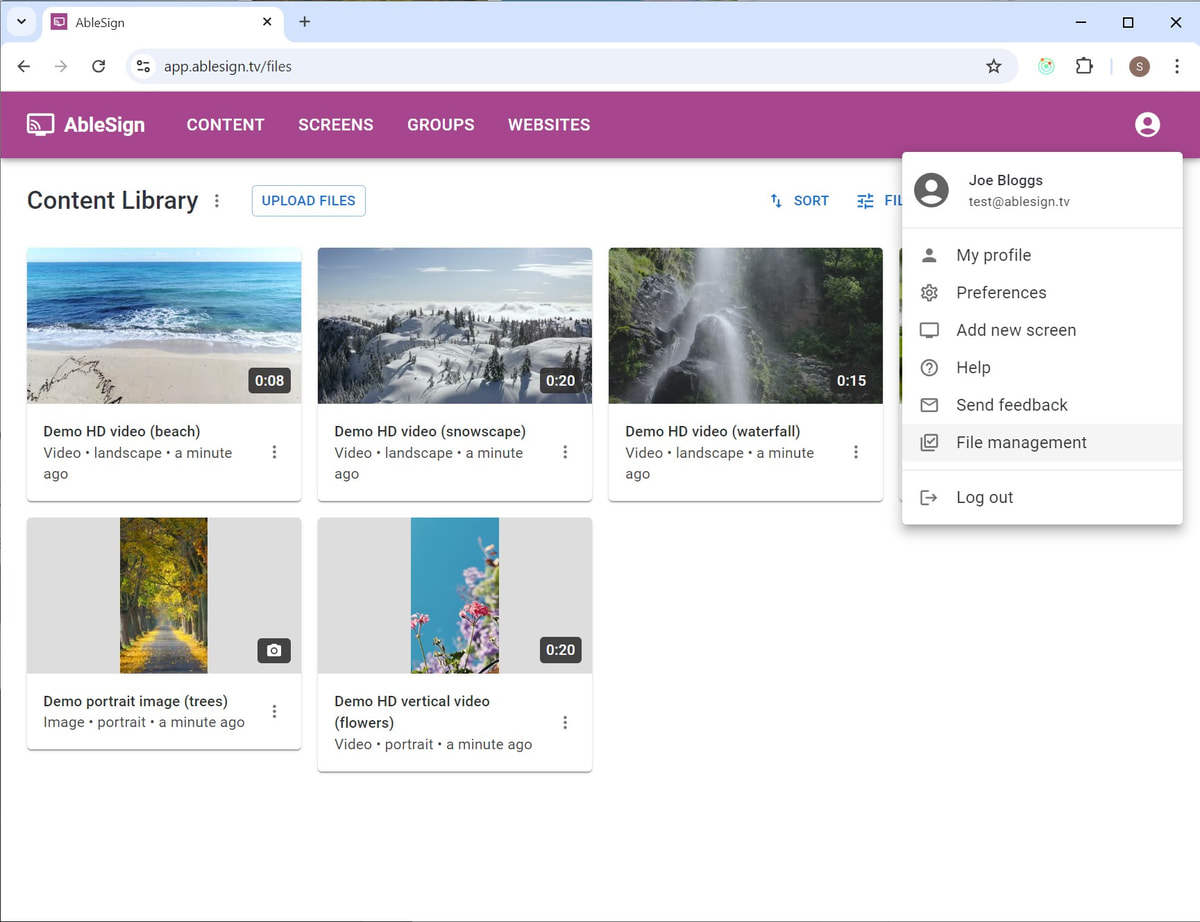Viewport: 1200px width, 922px height.
Task: Open options for Demo portrait image (trees)
Action: point(274,711)
